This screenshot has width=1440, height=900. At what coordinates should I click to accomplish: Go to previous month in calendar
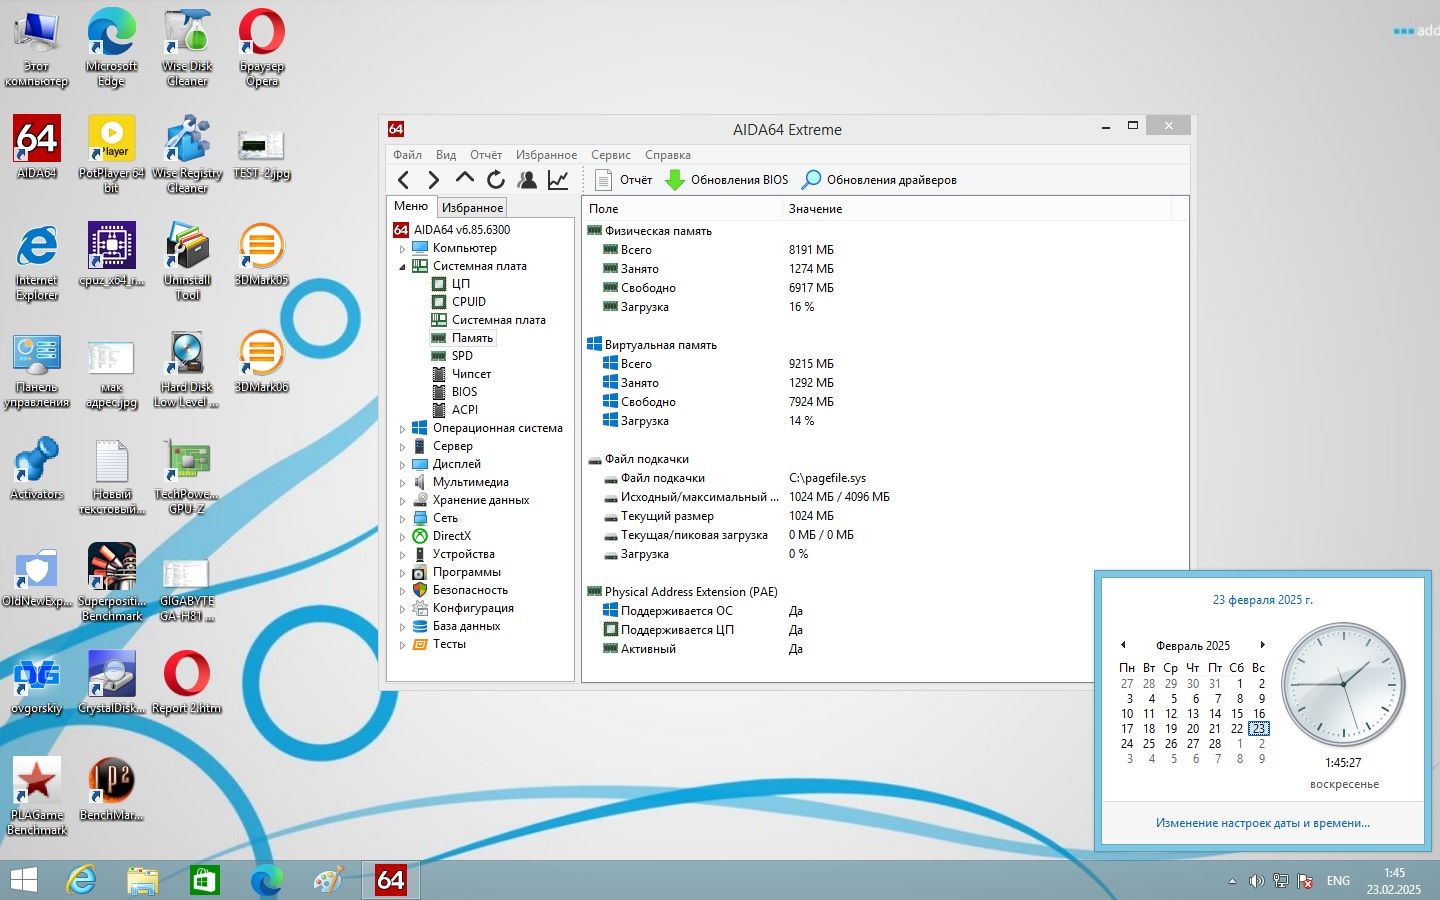pyautogui.click(x=1123, y=645)
